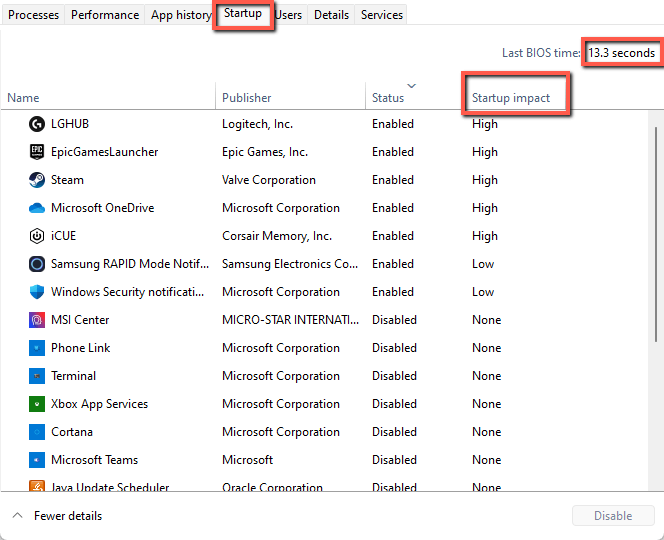This screenshot has width=664, height=540.
Task: Select the Xbox App Services entry name
Action: pos(100,403)
